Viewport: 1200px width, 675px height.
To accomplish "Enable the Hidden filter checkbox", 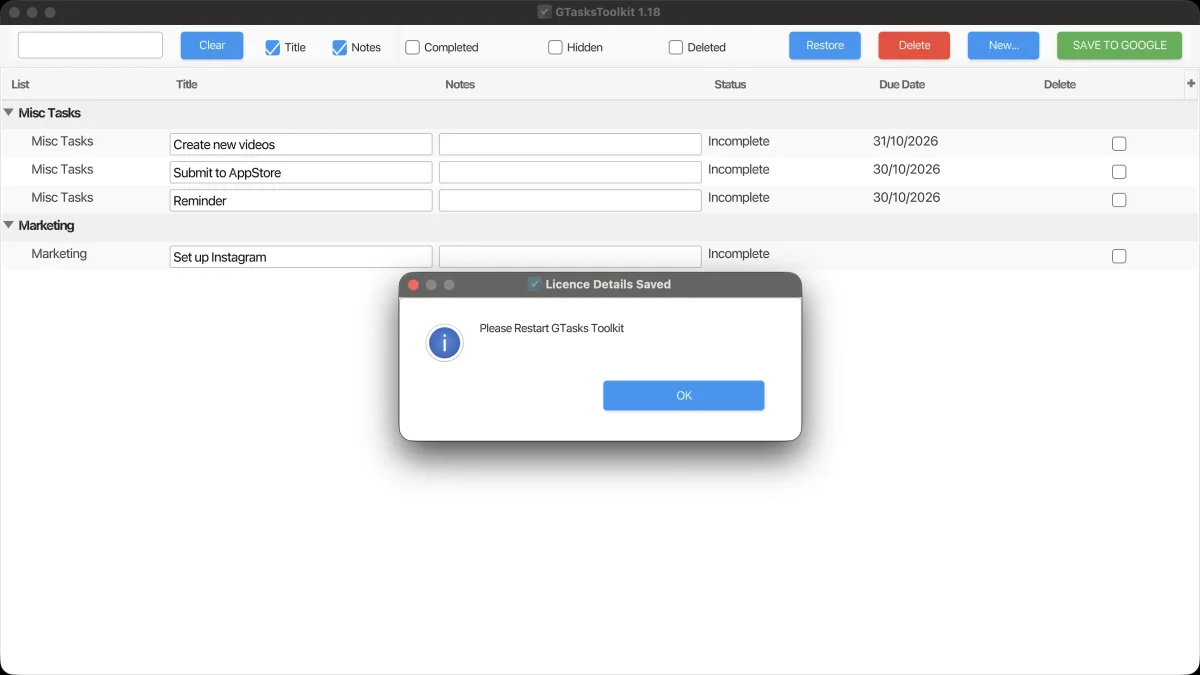I will (555, 47).
